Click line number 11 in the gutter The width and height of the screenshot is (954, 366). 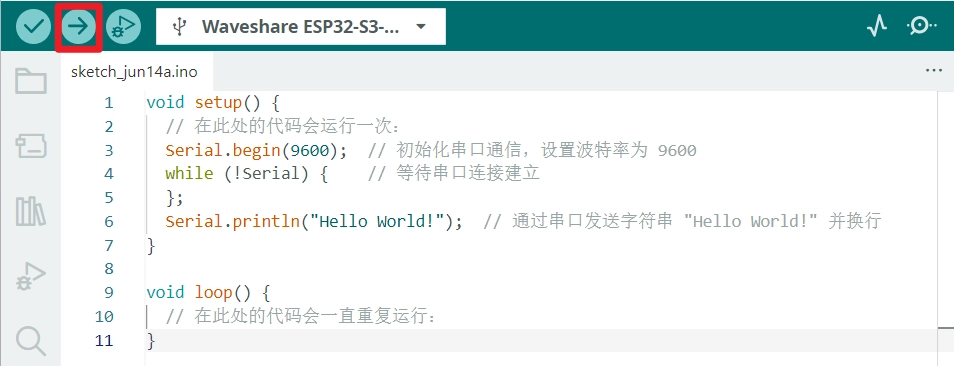[104, 340]
